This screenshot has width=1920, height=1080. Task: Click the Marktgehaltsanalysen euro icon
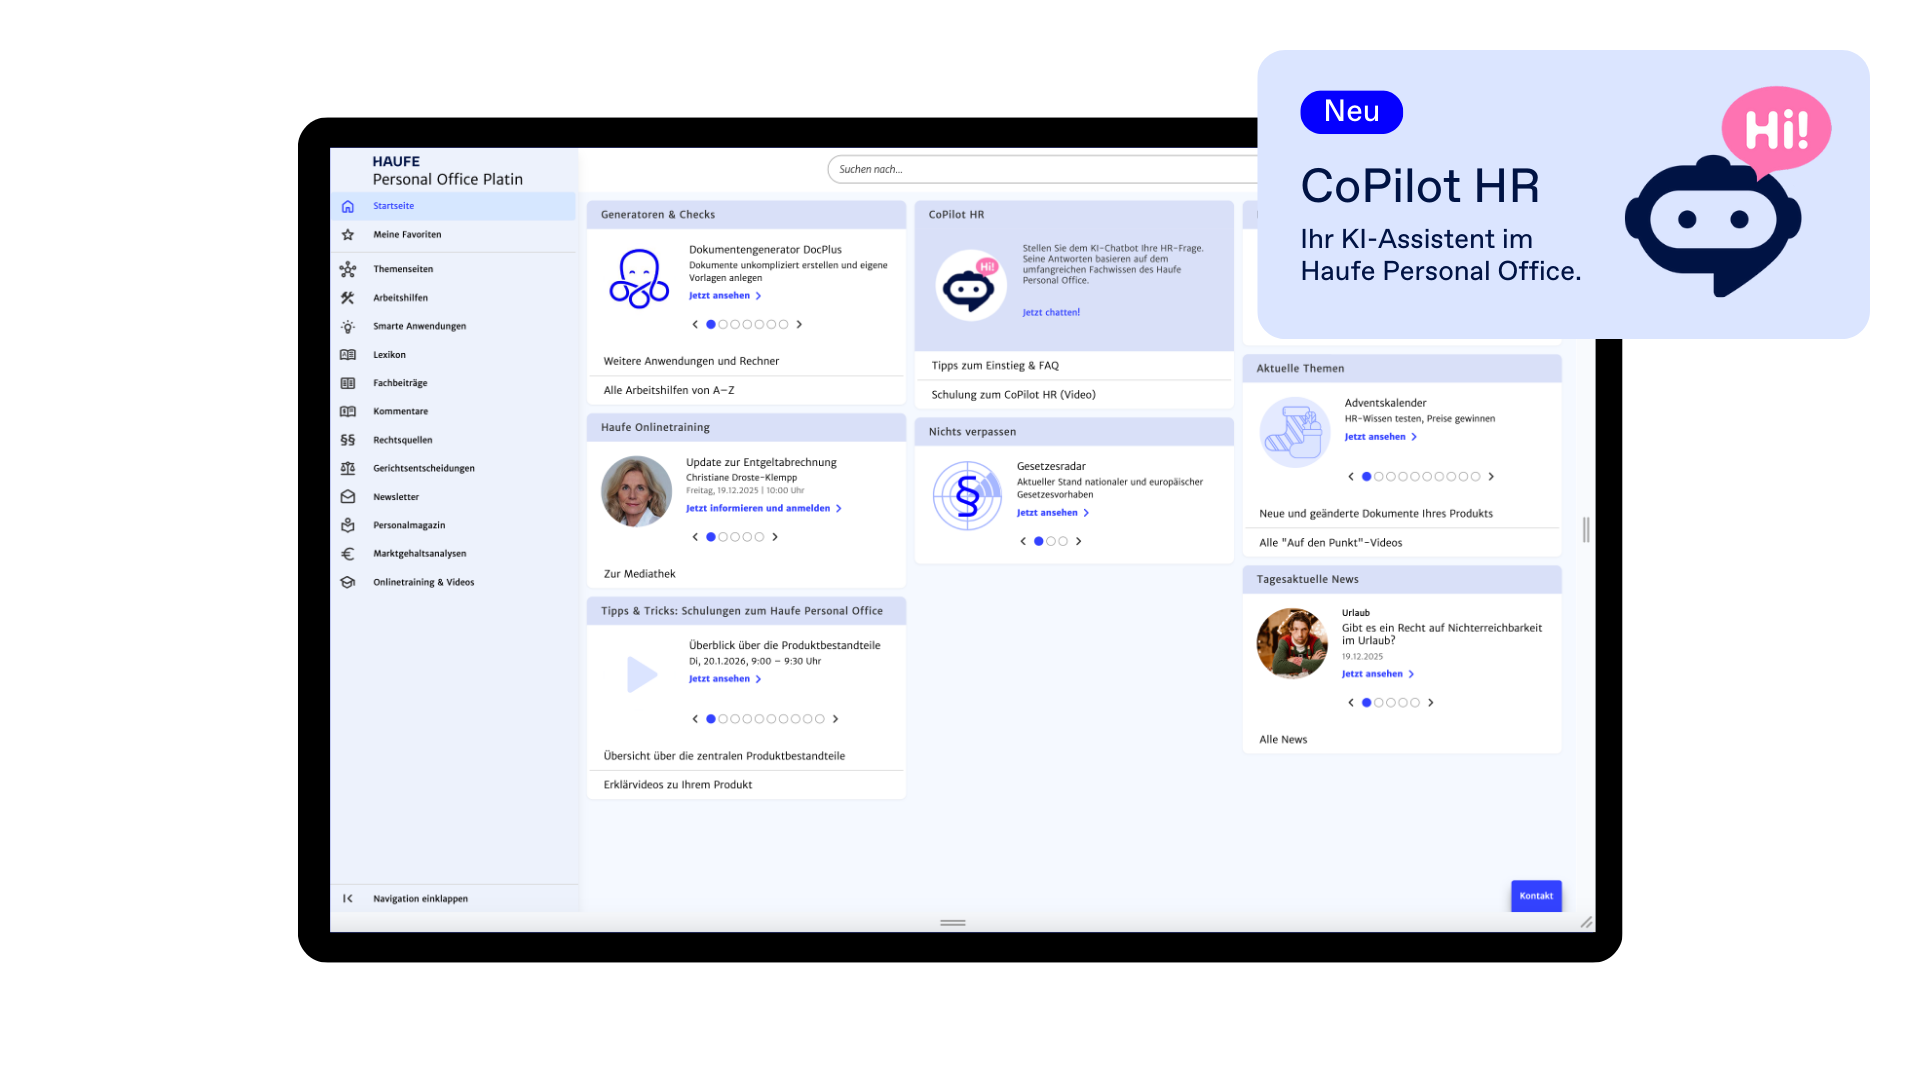(348, 554)
